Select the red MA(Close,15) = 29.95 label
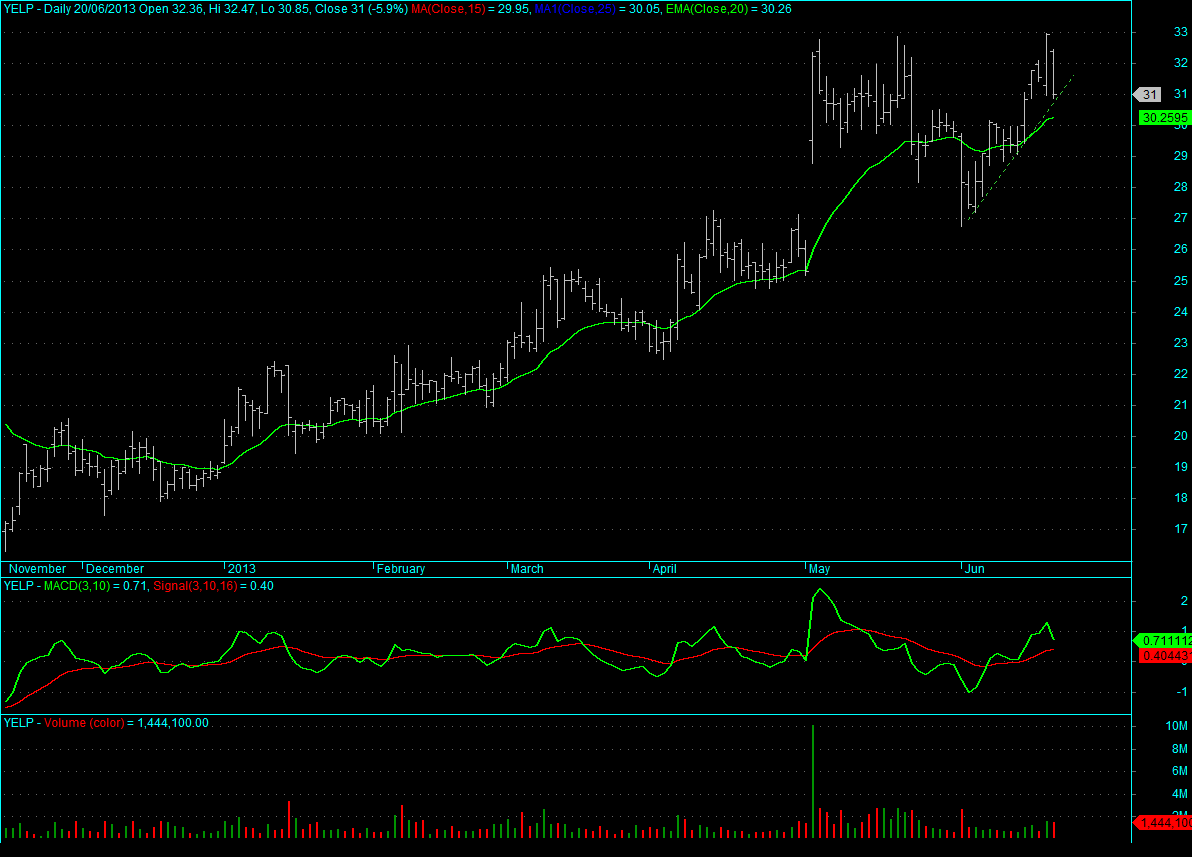 tap(469, 9)
